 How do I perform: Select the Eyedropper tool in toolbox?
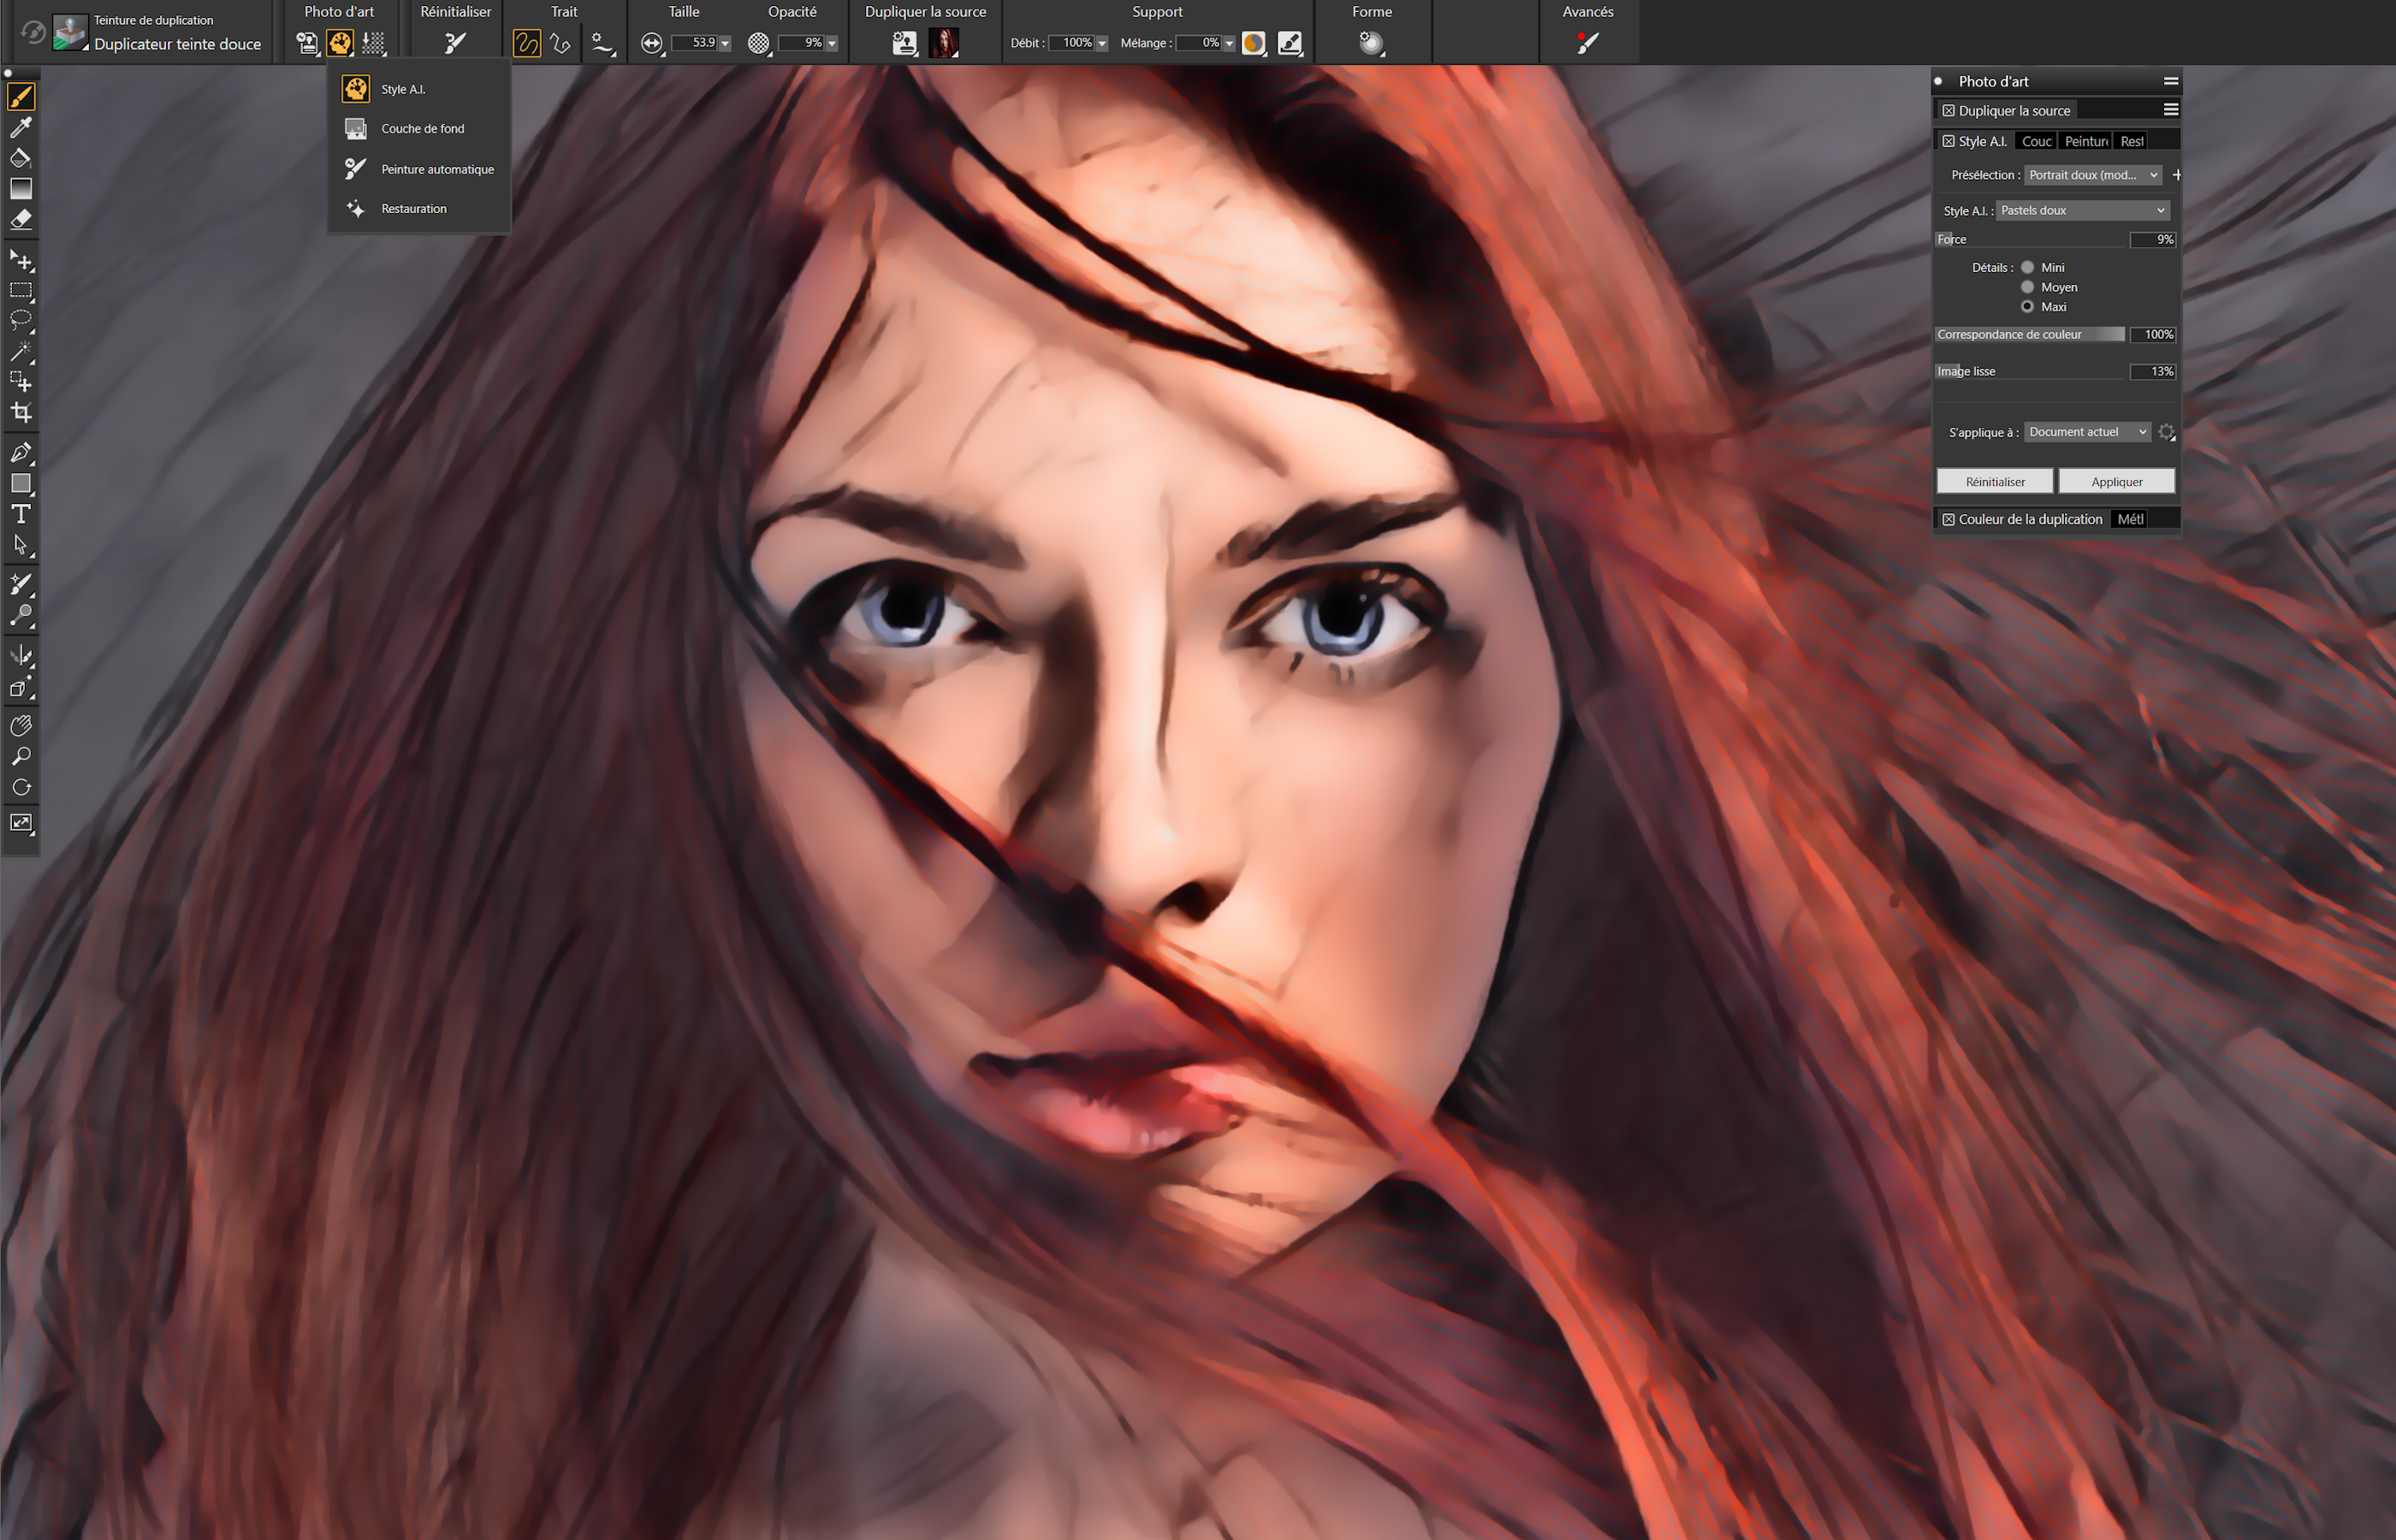point(21,127)
